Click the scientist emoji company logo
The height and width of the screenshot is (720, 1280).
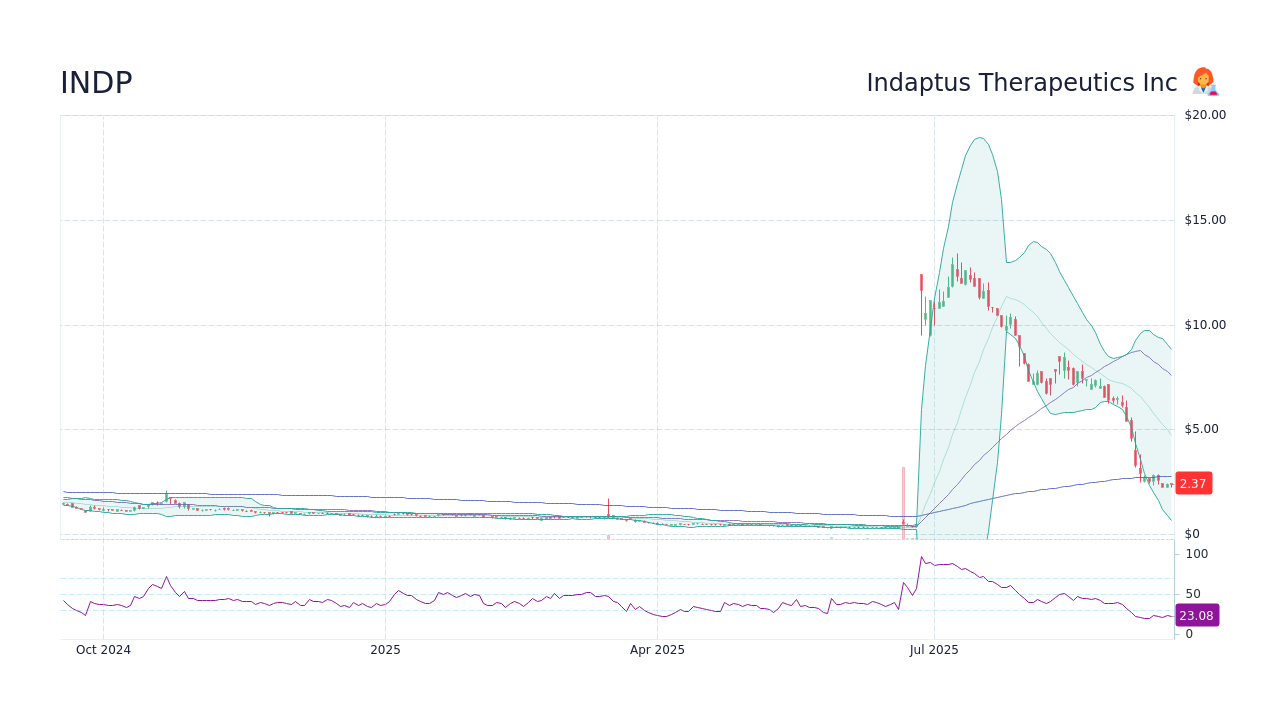coord(1204,82)
